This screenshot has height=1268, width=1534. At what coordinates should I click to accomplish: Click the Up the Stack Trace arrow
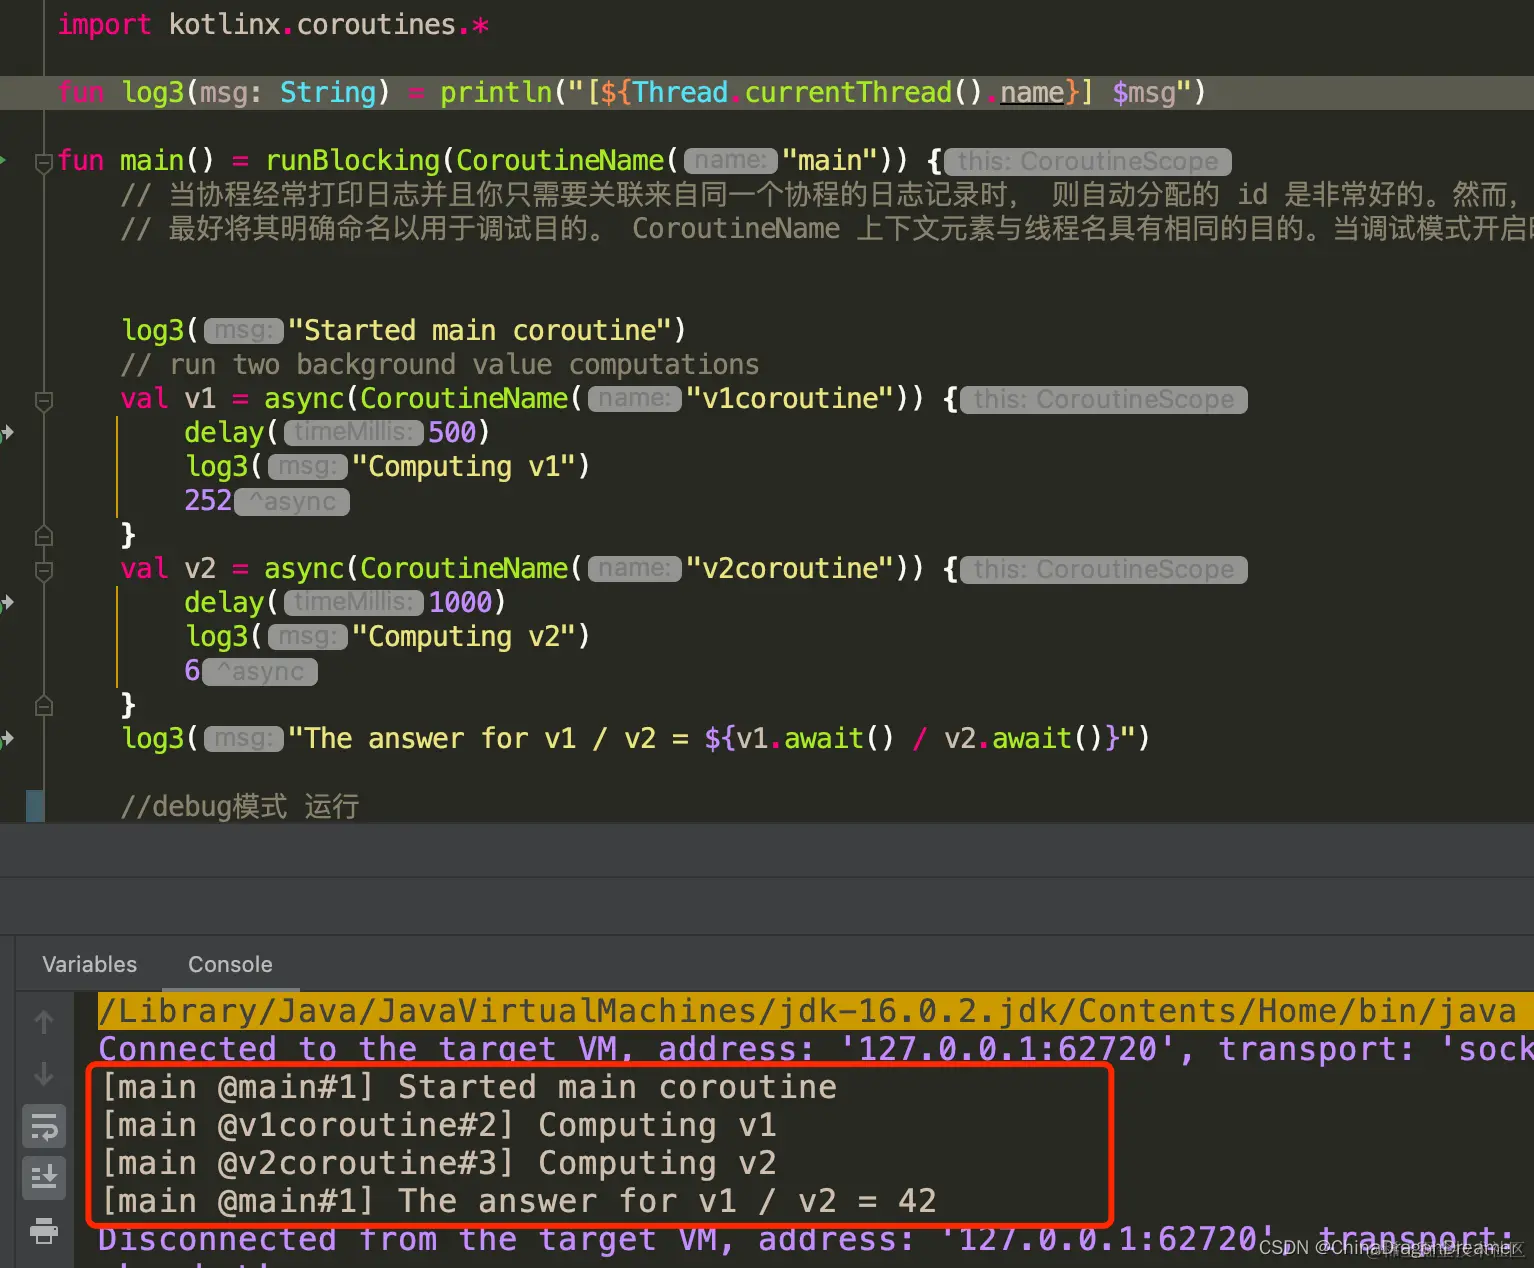click(x=44, y=1022)
